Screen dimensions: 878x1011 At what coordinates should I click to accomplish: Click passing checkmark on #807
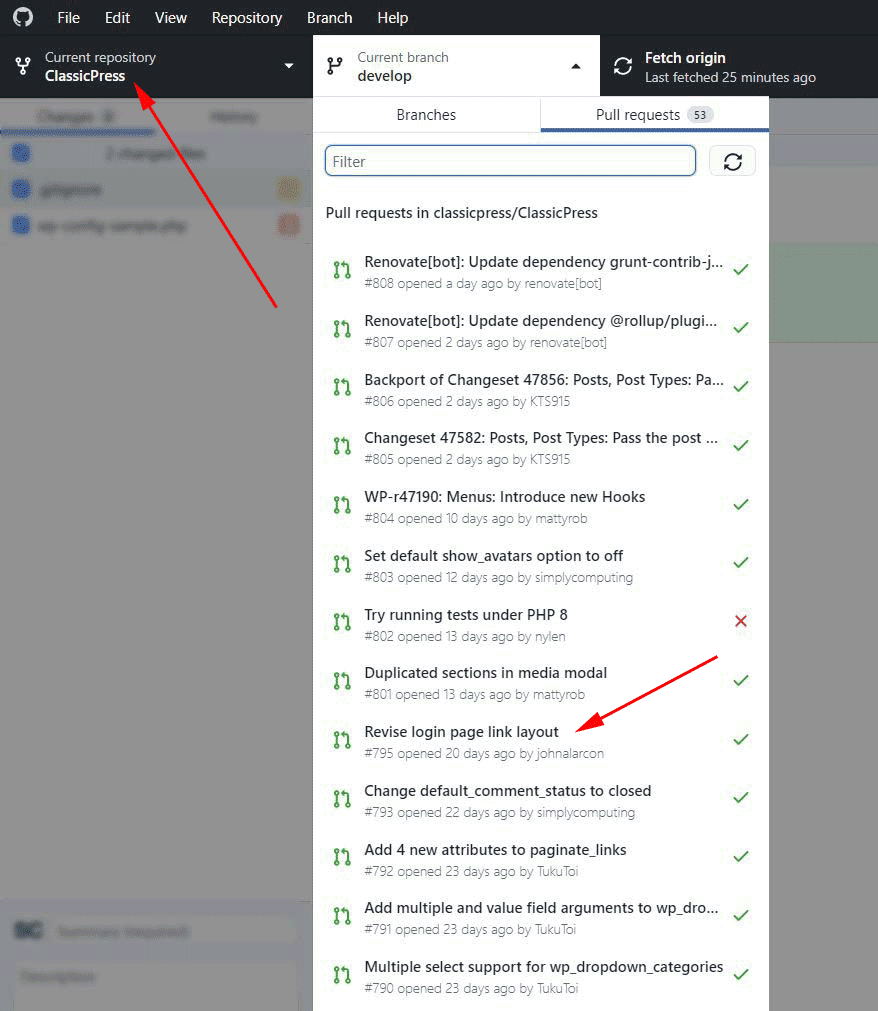tap(741, 328)
